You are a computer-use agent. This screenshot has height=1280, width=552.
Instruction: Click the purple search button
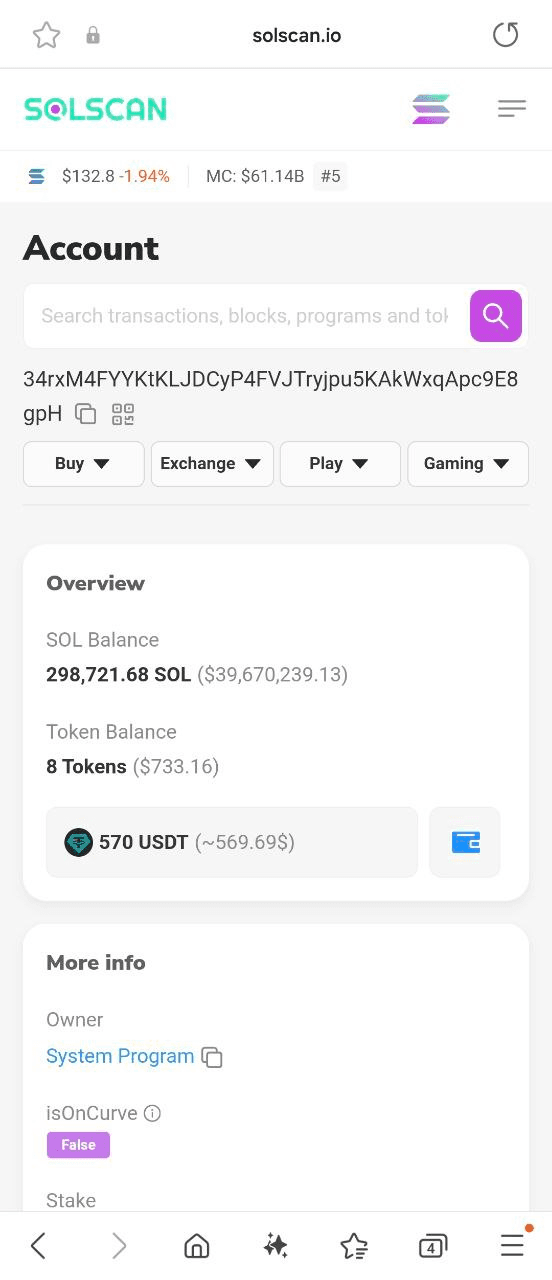(496, 316)
